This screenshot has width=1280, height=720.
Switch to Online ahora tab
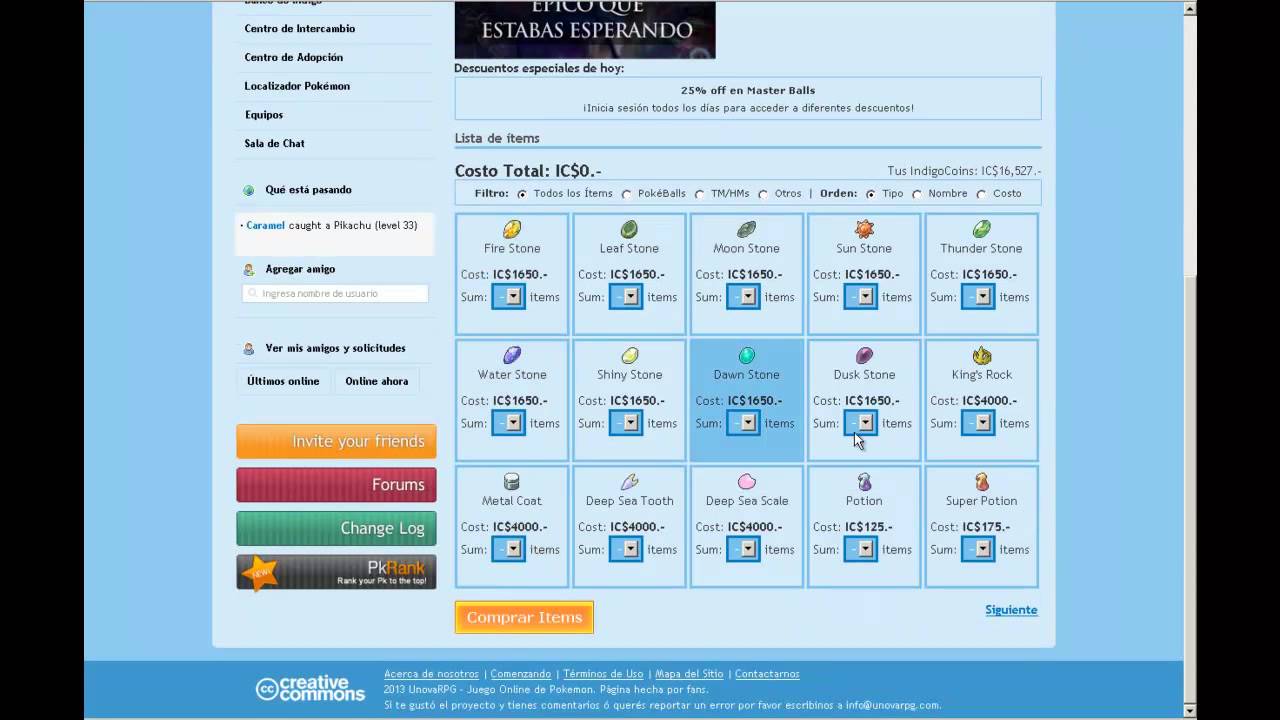point(377,381)
